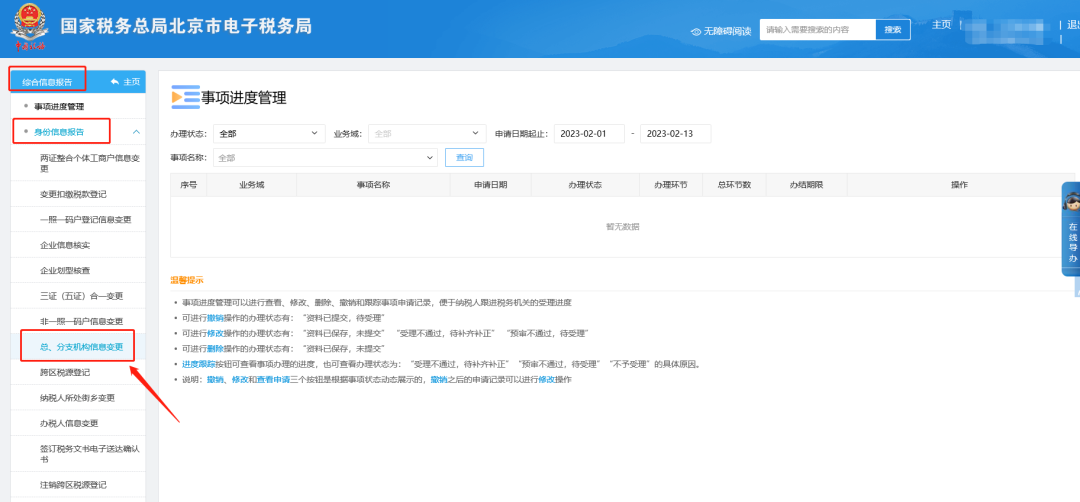Open 非一照一码户信息变更
This screenshot has height=502, width=1080.
click(x=81, y=322)
